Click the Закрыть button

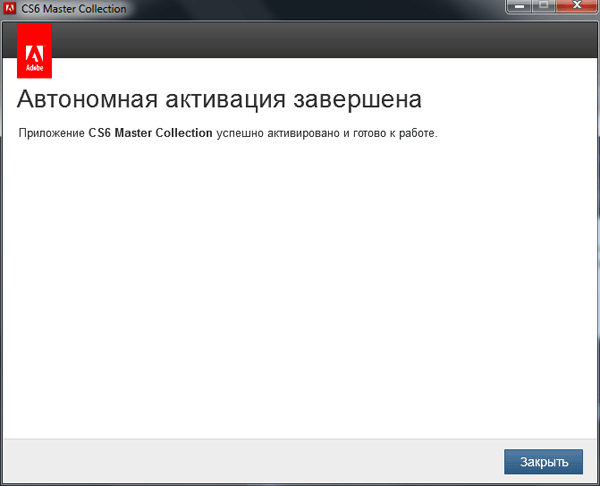click(543, 462)
